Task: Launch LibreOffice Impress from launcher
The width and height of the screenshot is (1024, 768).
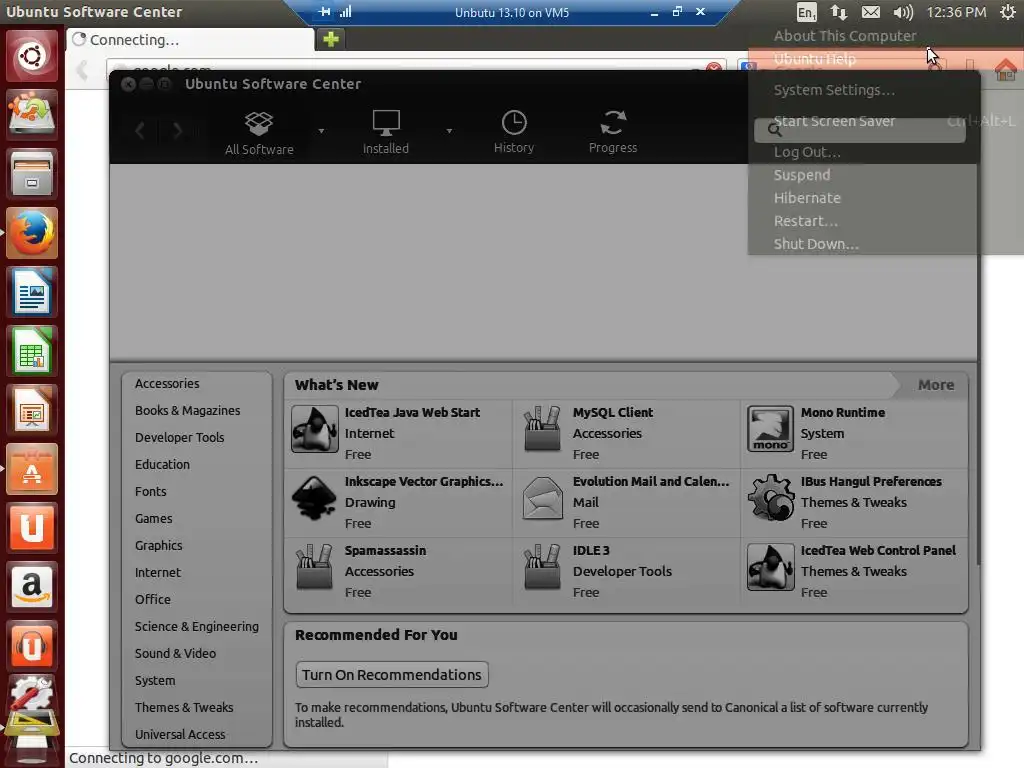Action: coord(32,409)
